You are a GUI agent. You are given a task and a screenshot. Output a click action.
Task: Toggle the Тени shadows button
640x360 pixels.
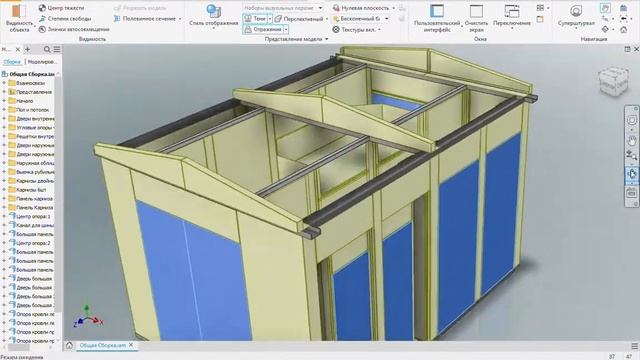click(x=255, y=18)
